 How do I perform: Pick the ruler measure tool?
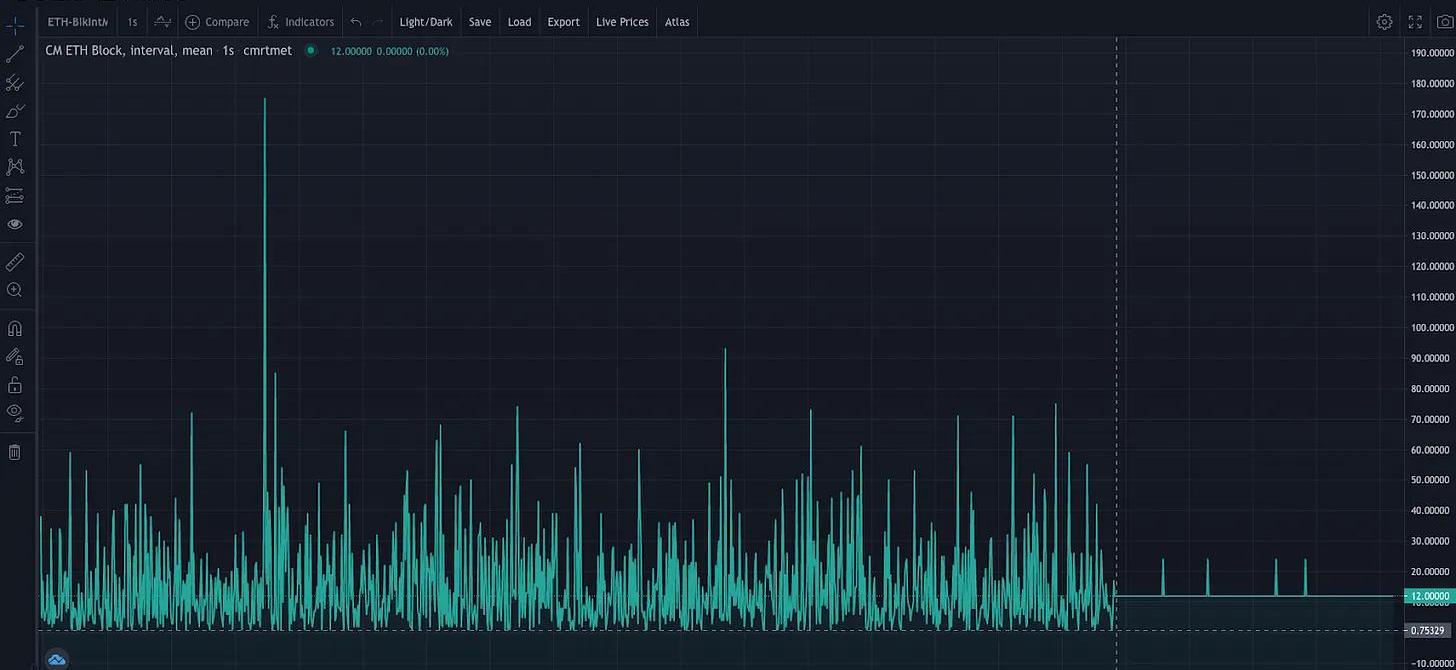[15, 262]
